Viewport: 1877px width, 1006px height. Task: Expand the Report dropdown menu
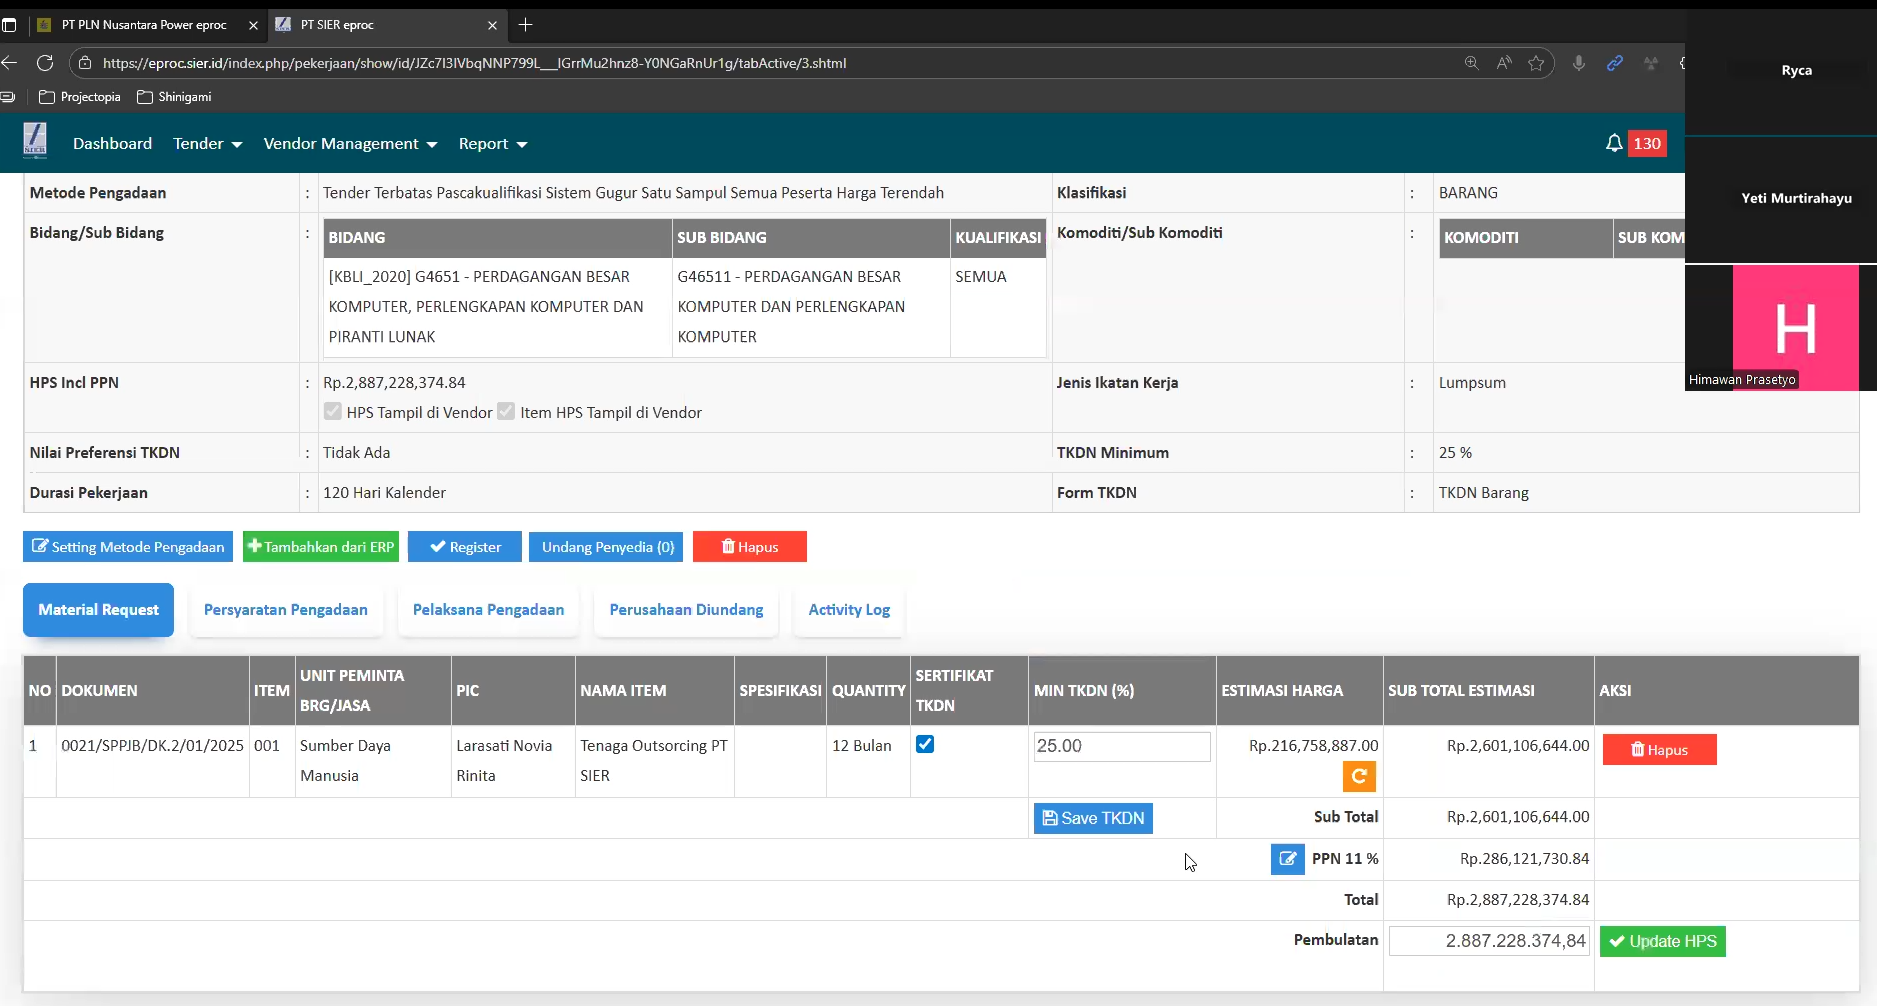pyautogui.click(x=492, y=144)
